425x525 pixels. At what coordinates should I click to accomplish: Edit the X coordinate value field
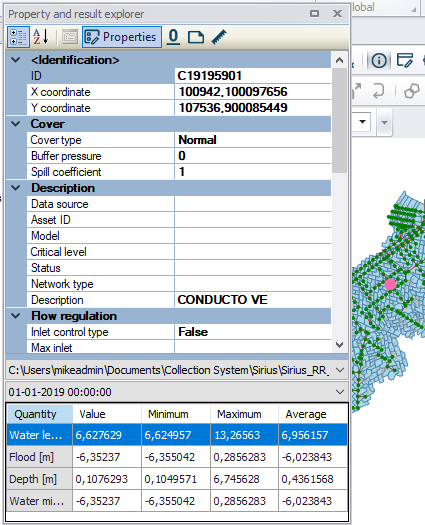point(253,92)
